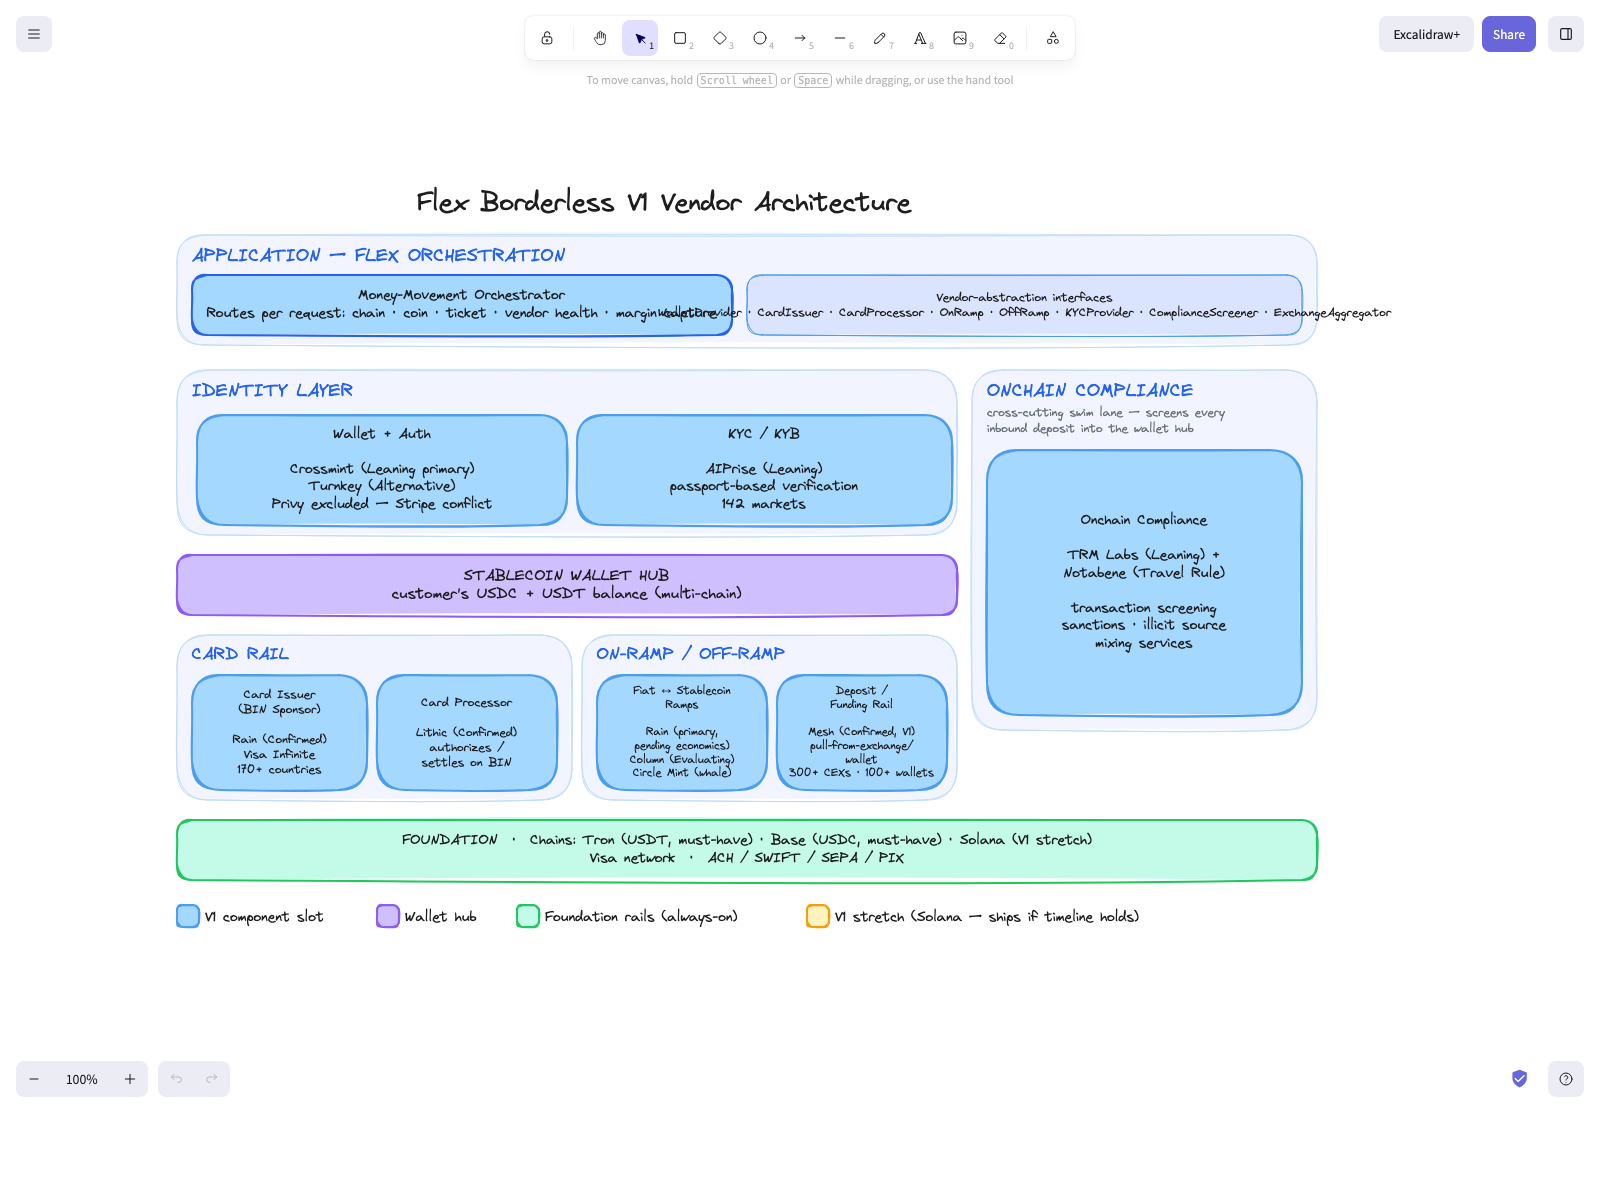Select the APPLICATION — FLEX ORCHESTRATION heading
This screenshot has width=1600, height=1200.
pos(379,255)
